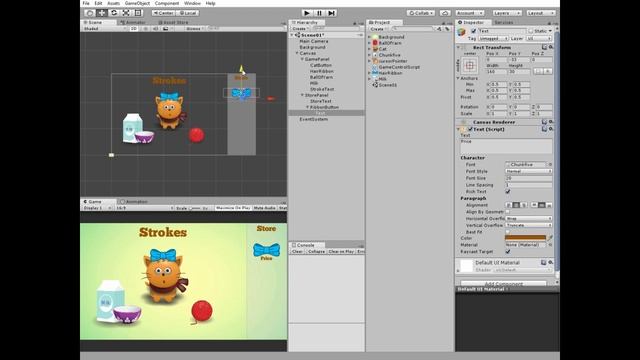Click Clear in the Console
This screenshot has height=360, width=640.
coord(297,251)
